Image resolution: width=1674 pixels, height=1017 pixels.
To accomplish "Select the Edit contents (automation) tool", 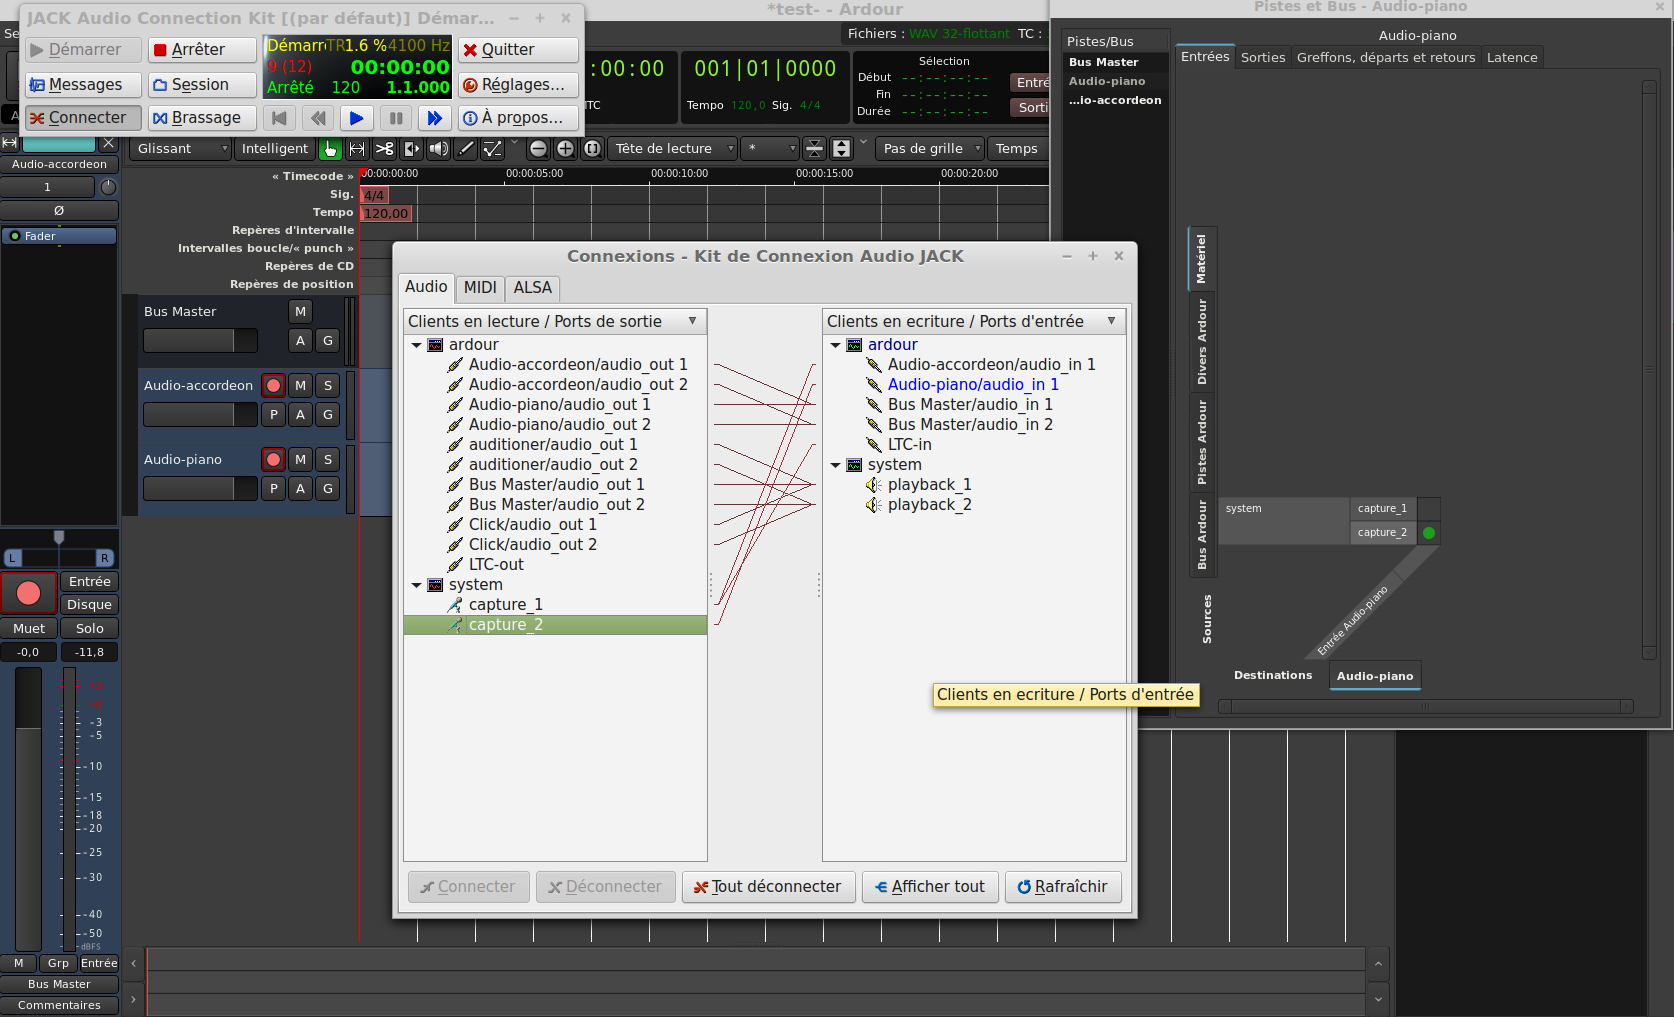I will (x=492, y=149).
